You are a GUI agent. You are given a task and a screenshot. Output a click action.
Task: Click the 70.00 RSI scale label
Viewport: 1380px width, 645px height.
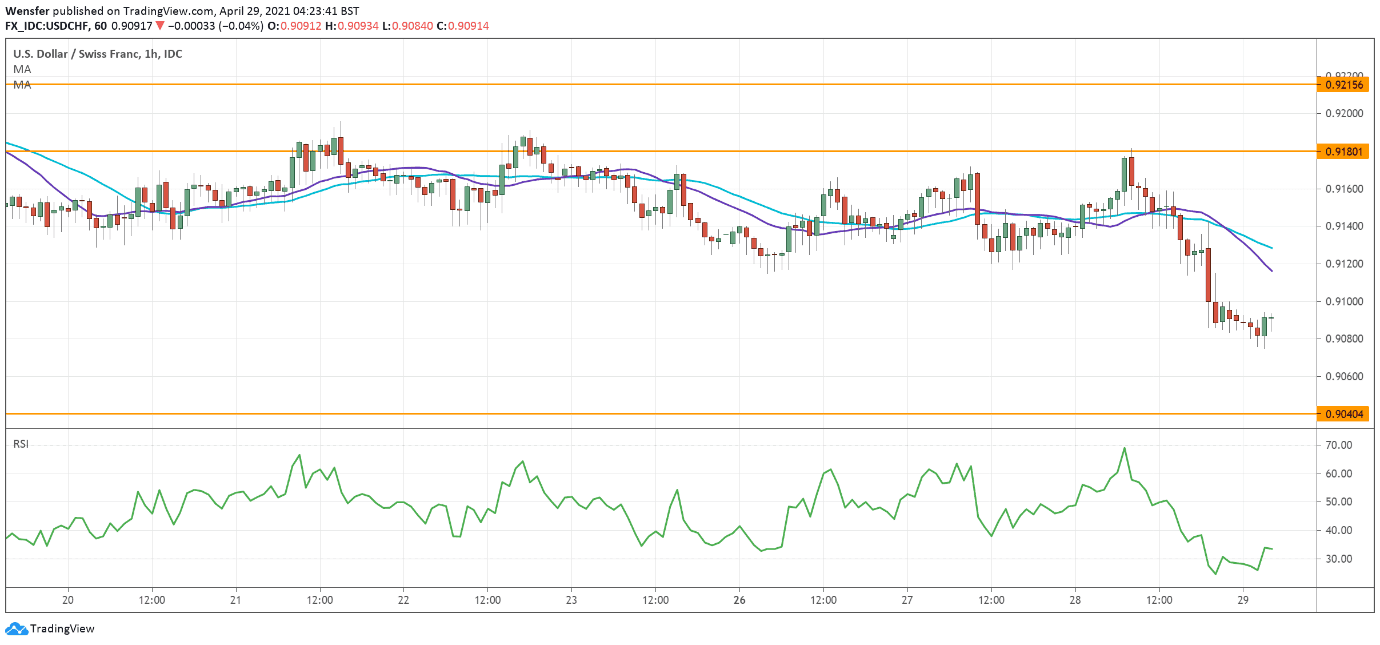[1338, 445]
